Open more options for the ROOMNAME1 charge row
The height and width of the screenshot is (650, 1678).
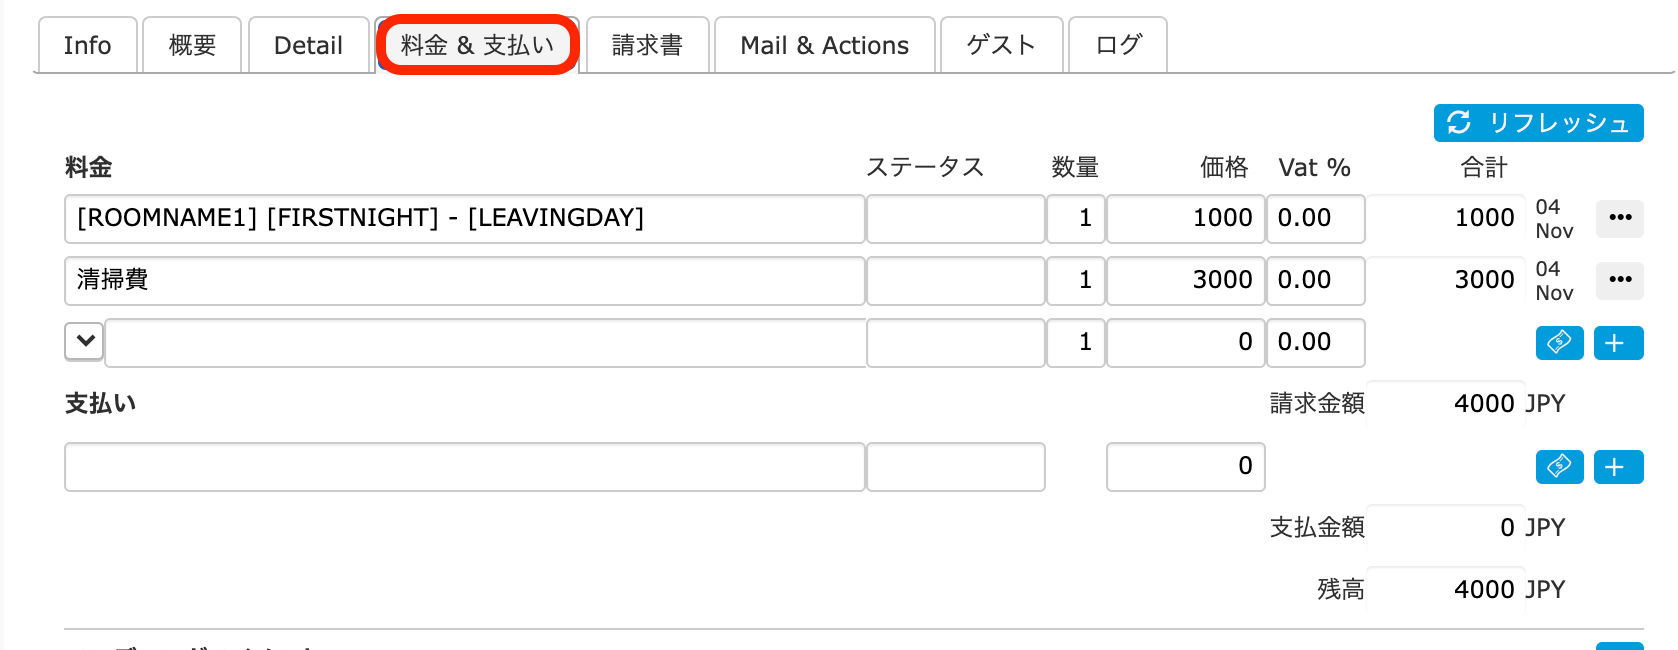pos(1619,218)
